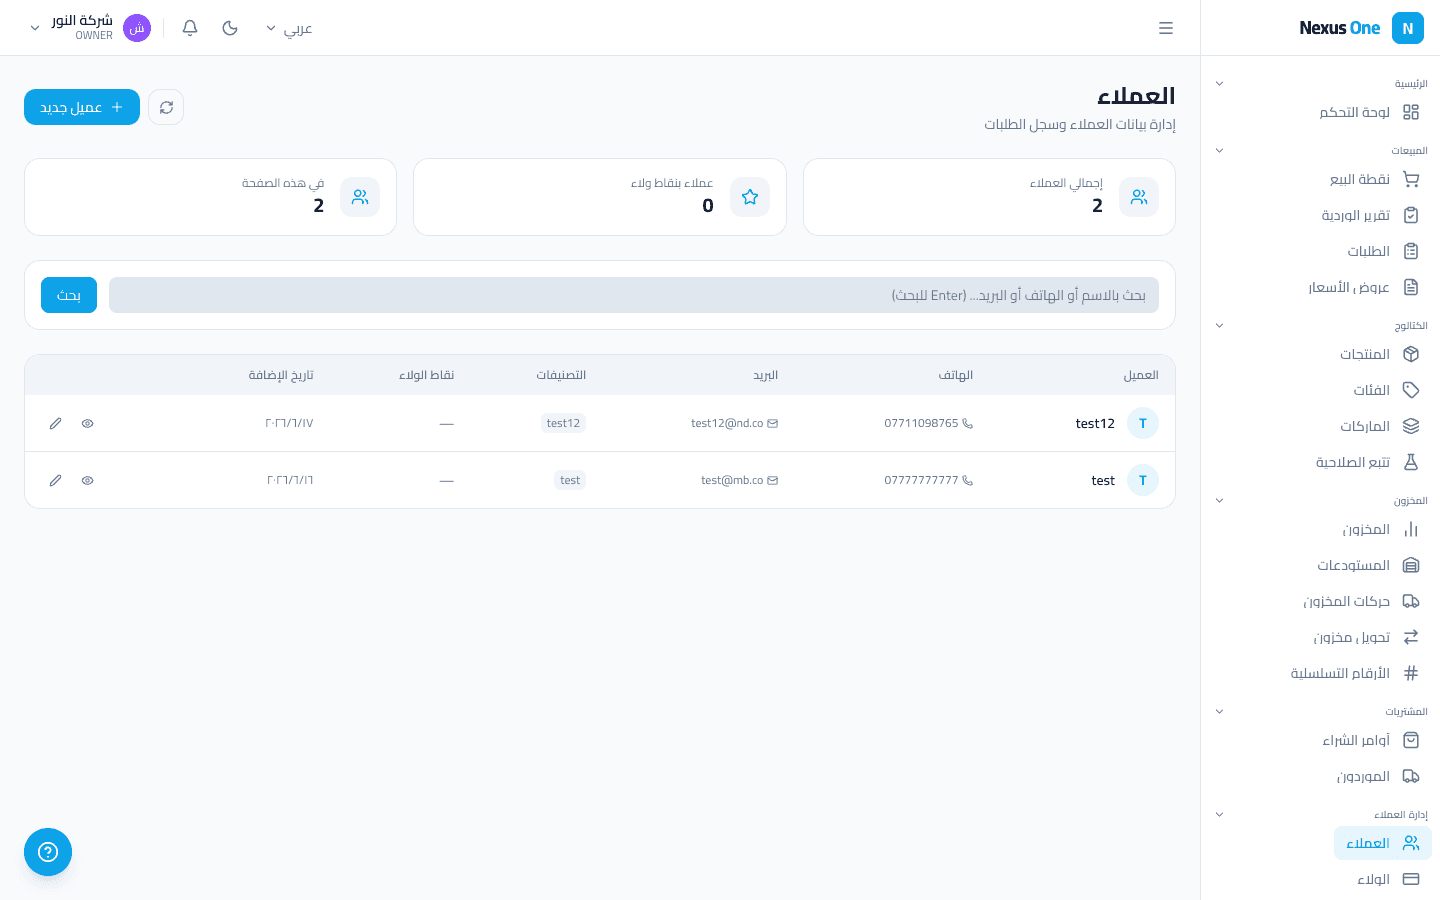
Task: Click phone icon beside 07711098765
Action: pos(967,423)
